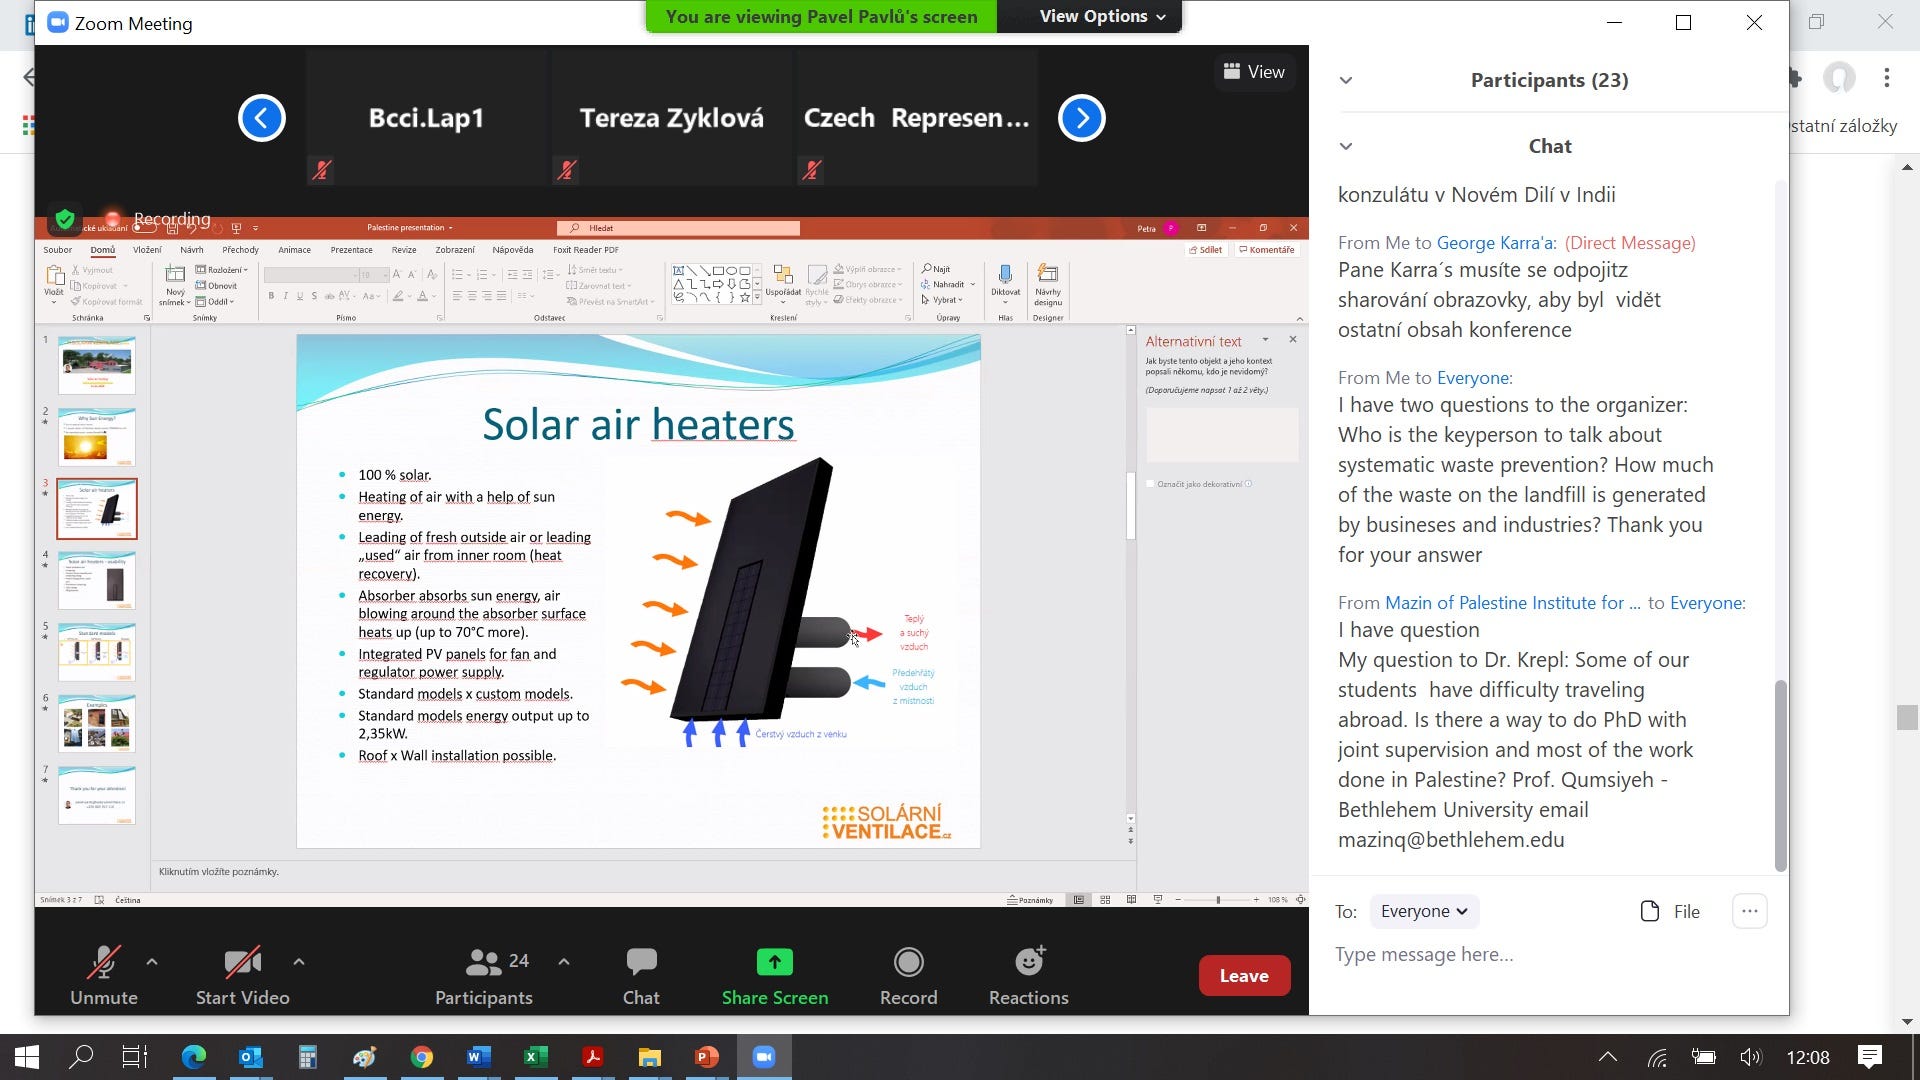Open the View Options dropdown

pos(1102,16)
